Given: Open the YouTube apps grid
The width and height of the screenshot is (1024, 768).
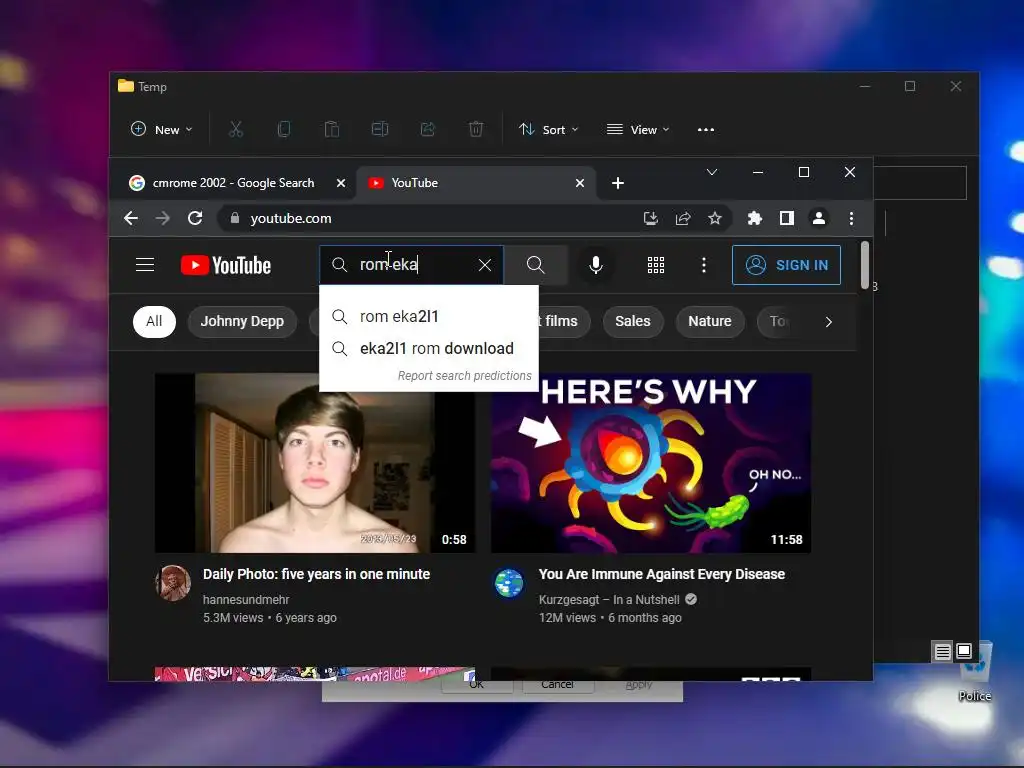Looking at the screenshot, I should (656, 264).
